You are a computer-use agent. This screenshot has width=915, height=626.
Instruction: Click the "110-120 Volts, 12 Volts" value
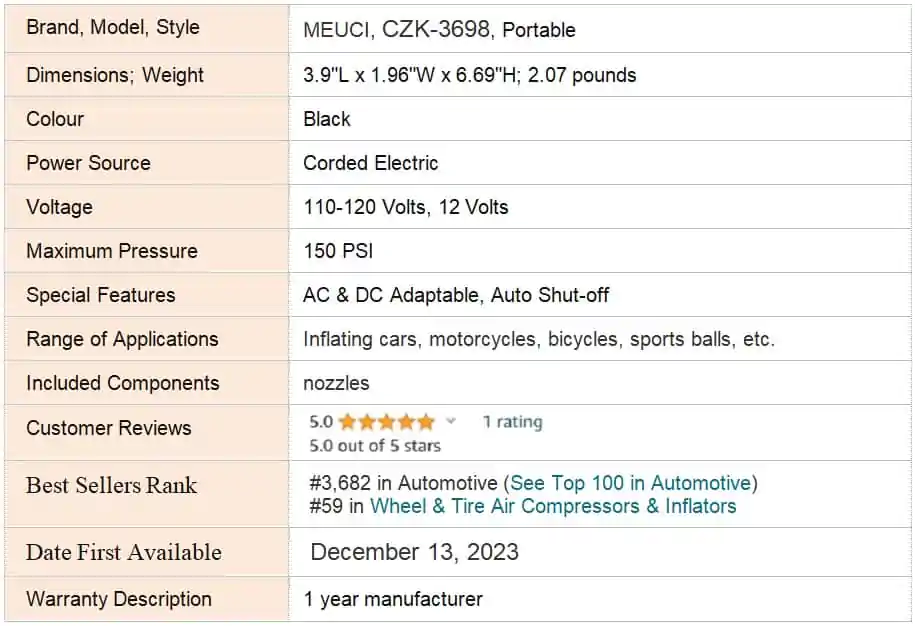point(406,207)
